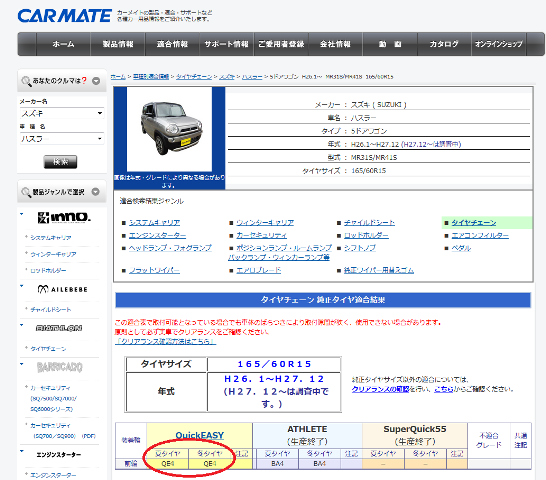Viewport: 546px width, 480px height.
Task: Click the 車種別適合情報 breadcrumb link
Action: tap(151, 77)
